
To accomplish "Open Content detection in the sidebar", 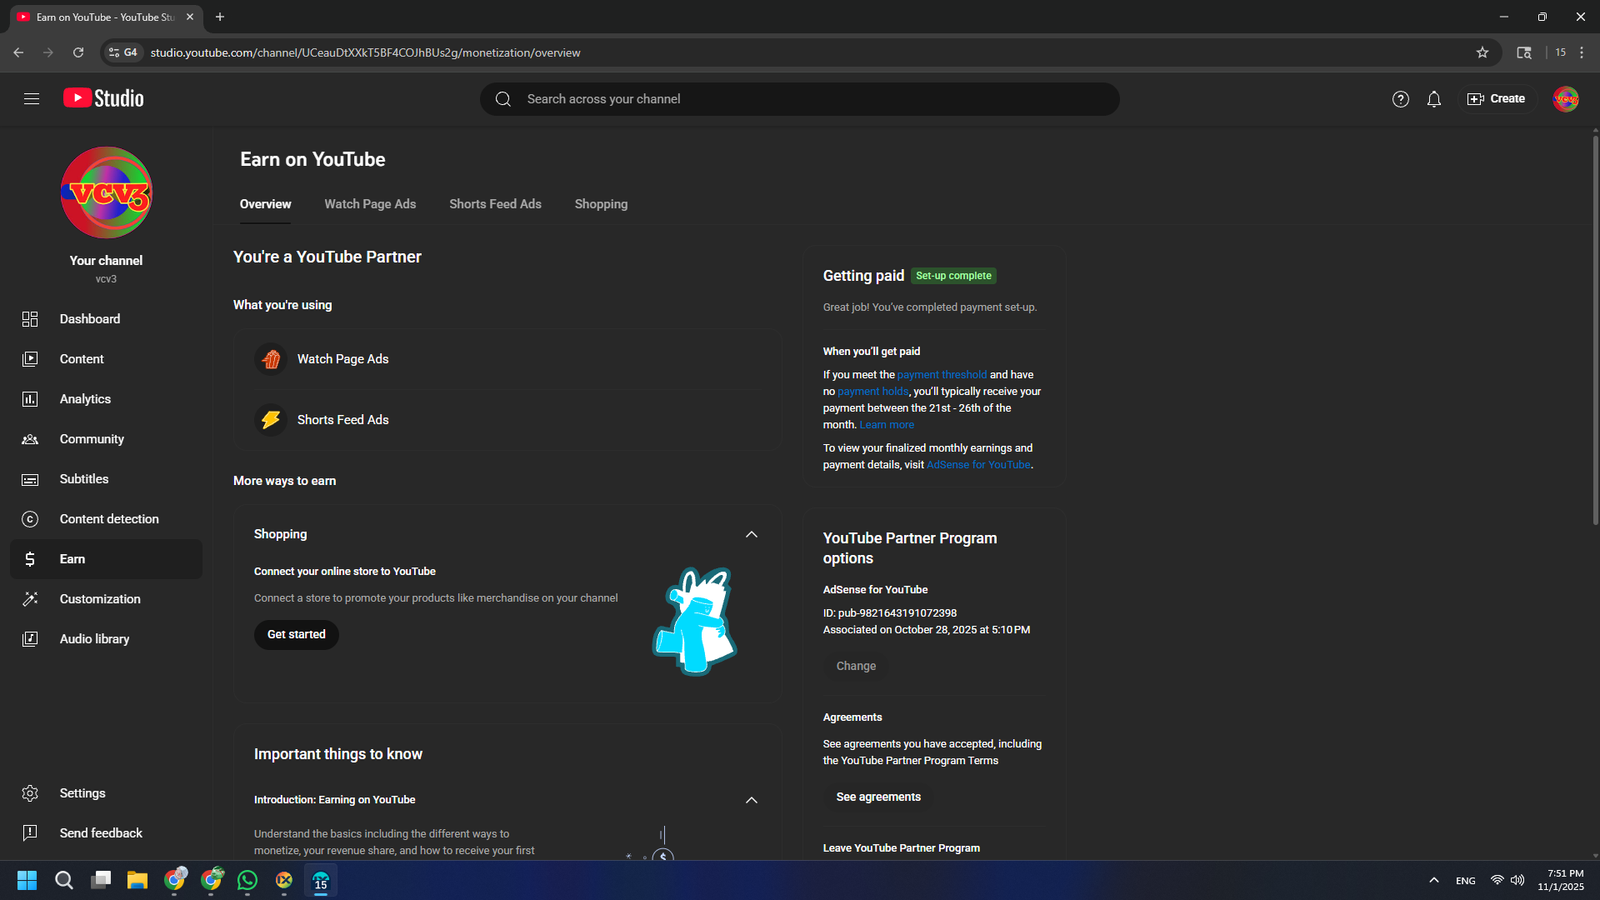I will [x=106, y=519].
